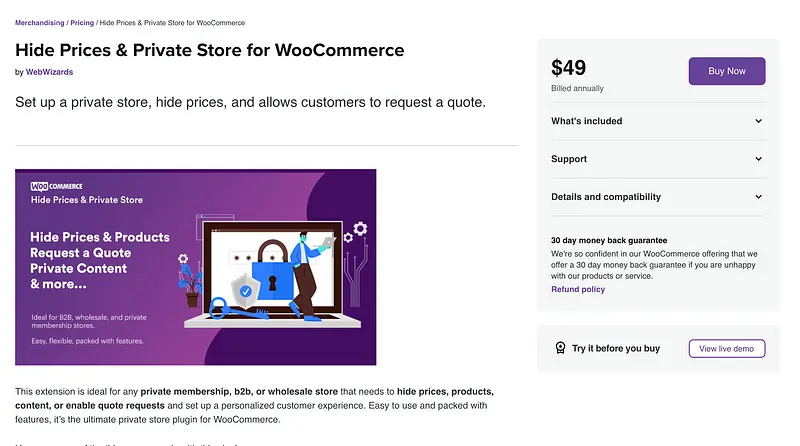The width and height of the screenshot is (800, 446).
Task: Visit the WebWizards vendor link
Action: tap(49, 72)
